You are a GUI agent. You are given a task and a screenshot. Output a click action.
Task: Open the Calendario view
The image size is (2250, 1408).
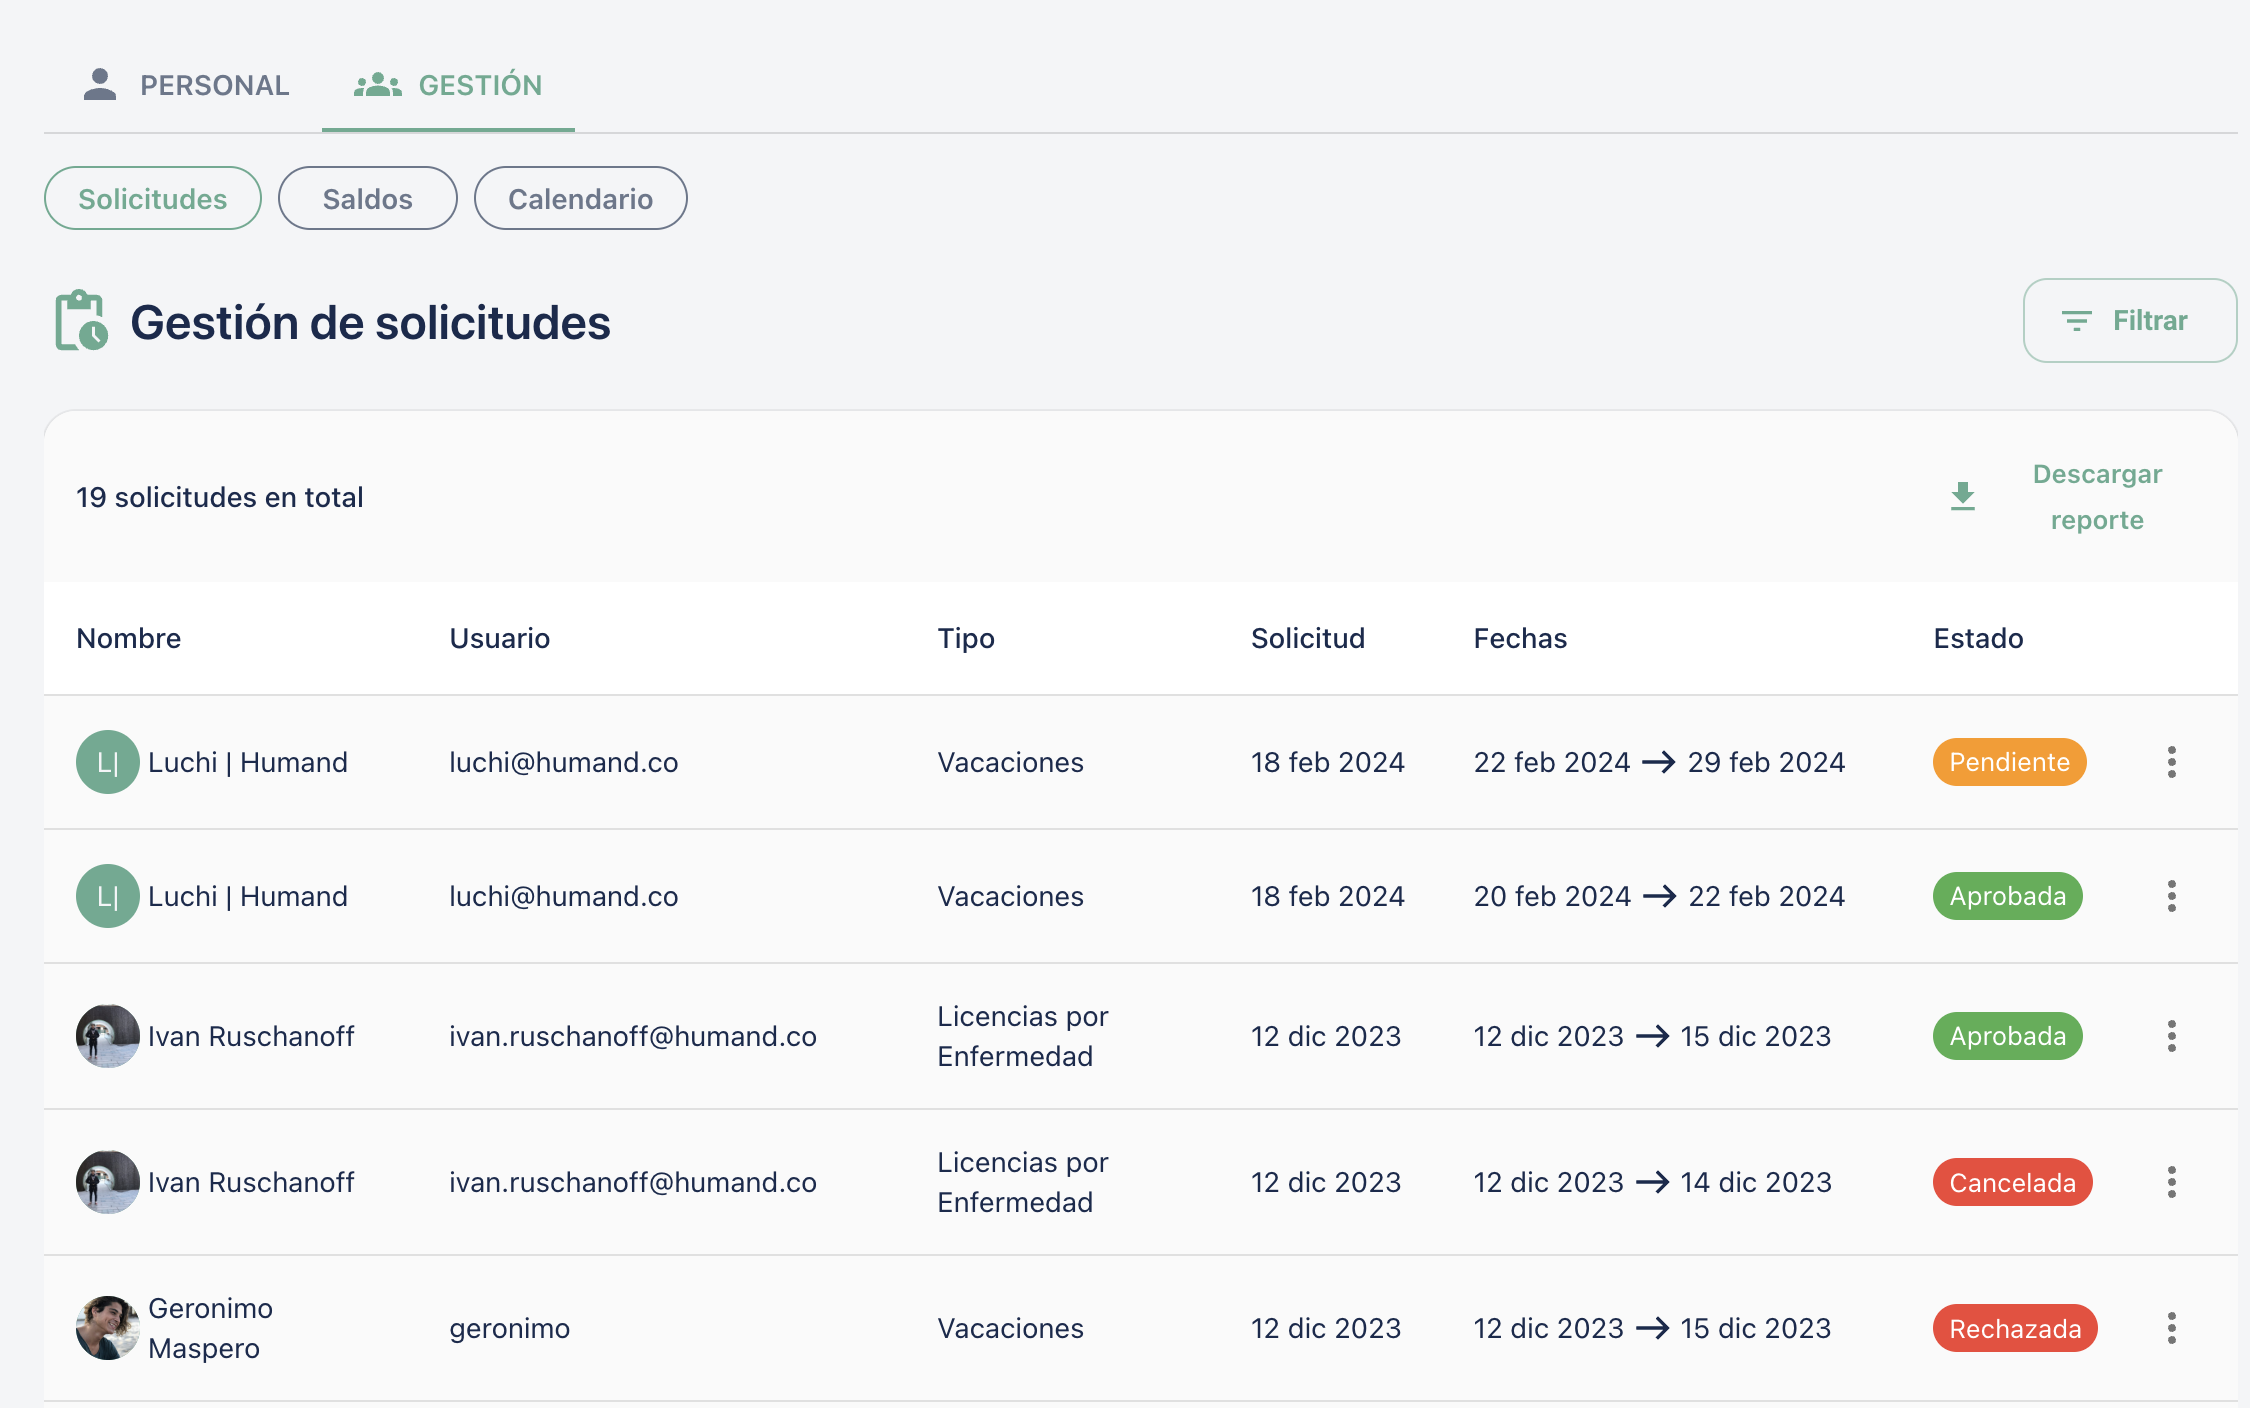[580, 199]
